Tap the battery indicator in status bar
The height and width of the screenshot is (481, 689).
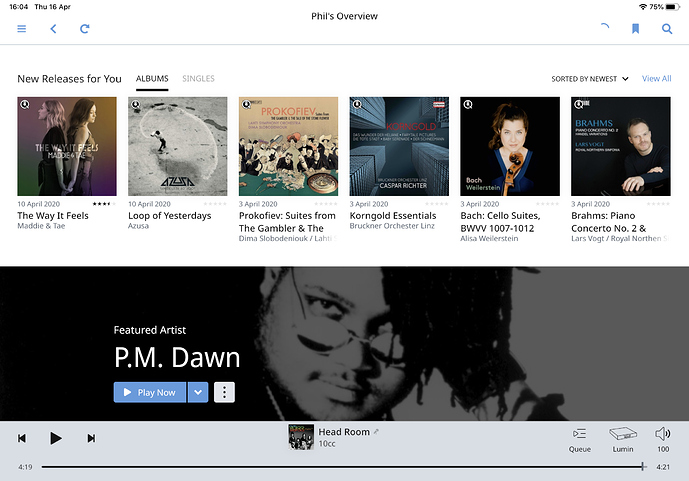click(x=673, y=7)
